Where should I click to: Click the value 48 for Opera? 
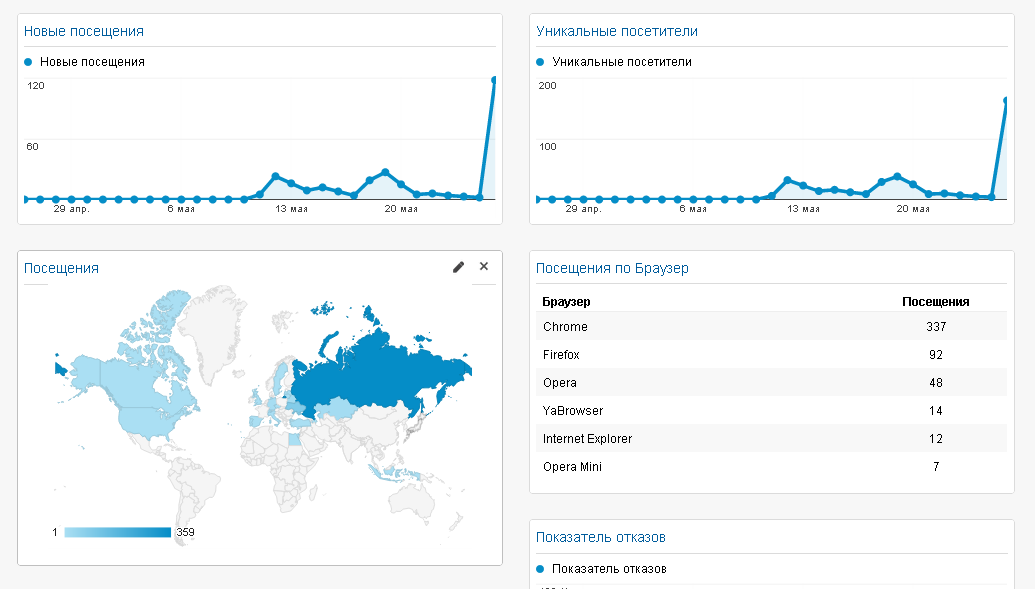936,383
